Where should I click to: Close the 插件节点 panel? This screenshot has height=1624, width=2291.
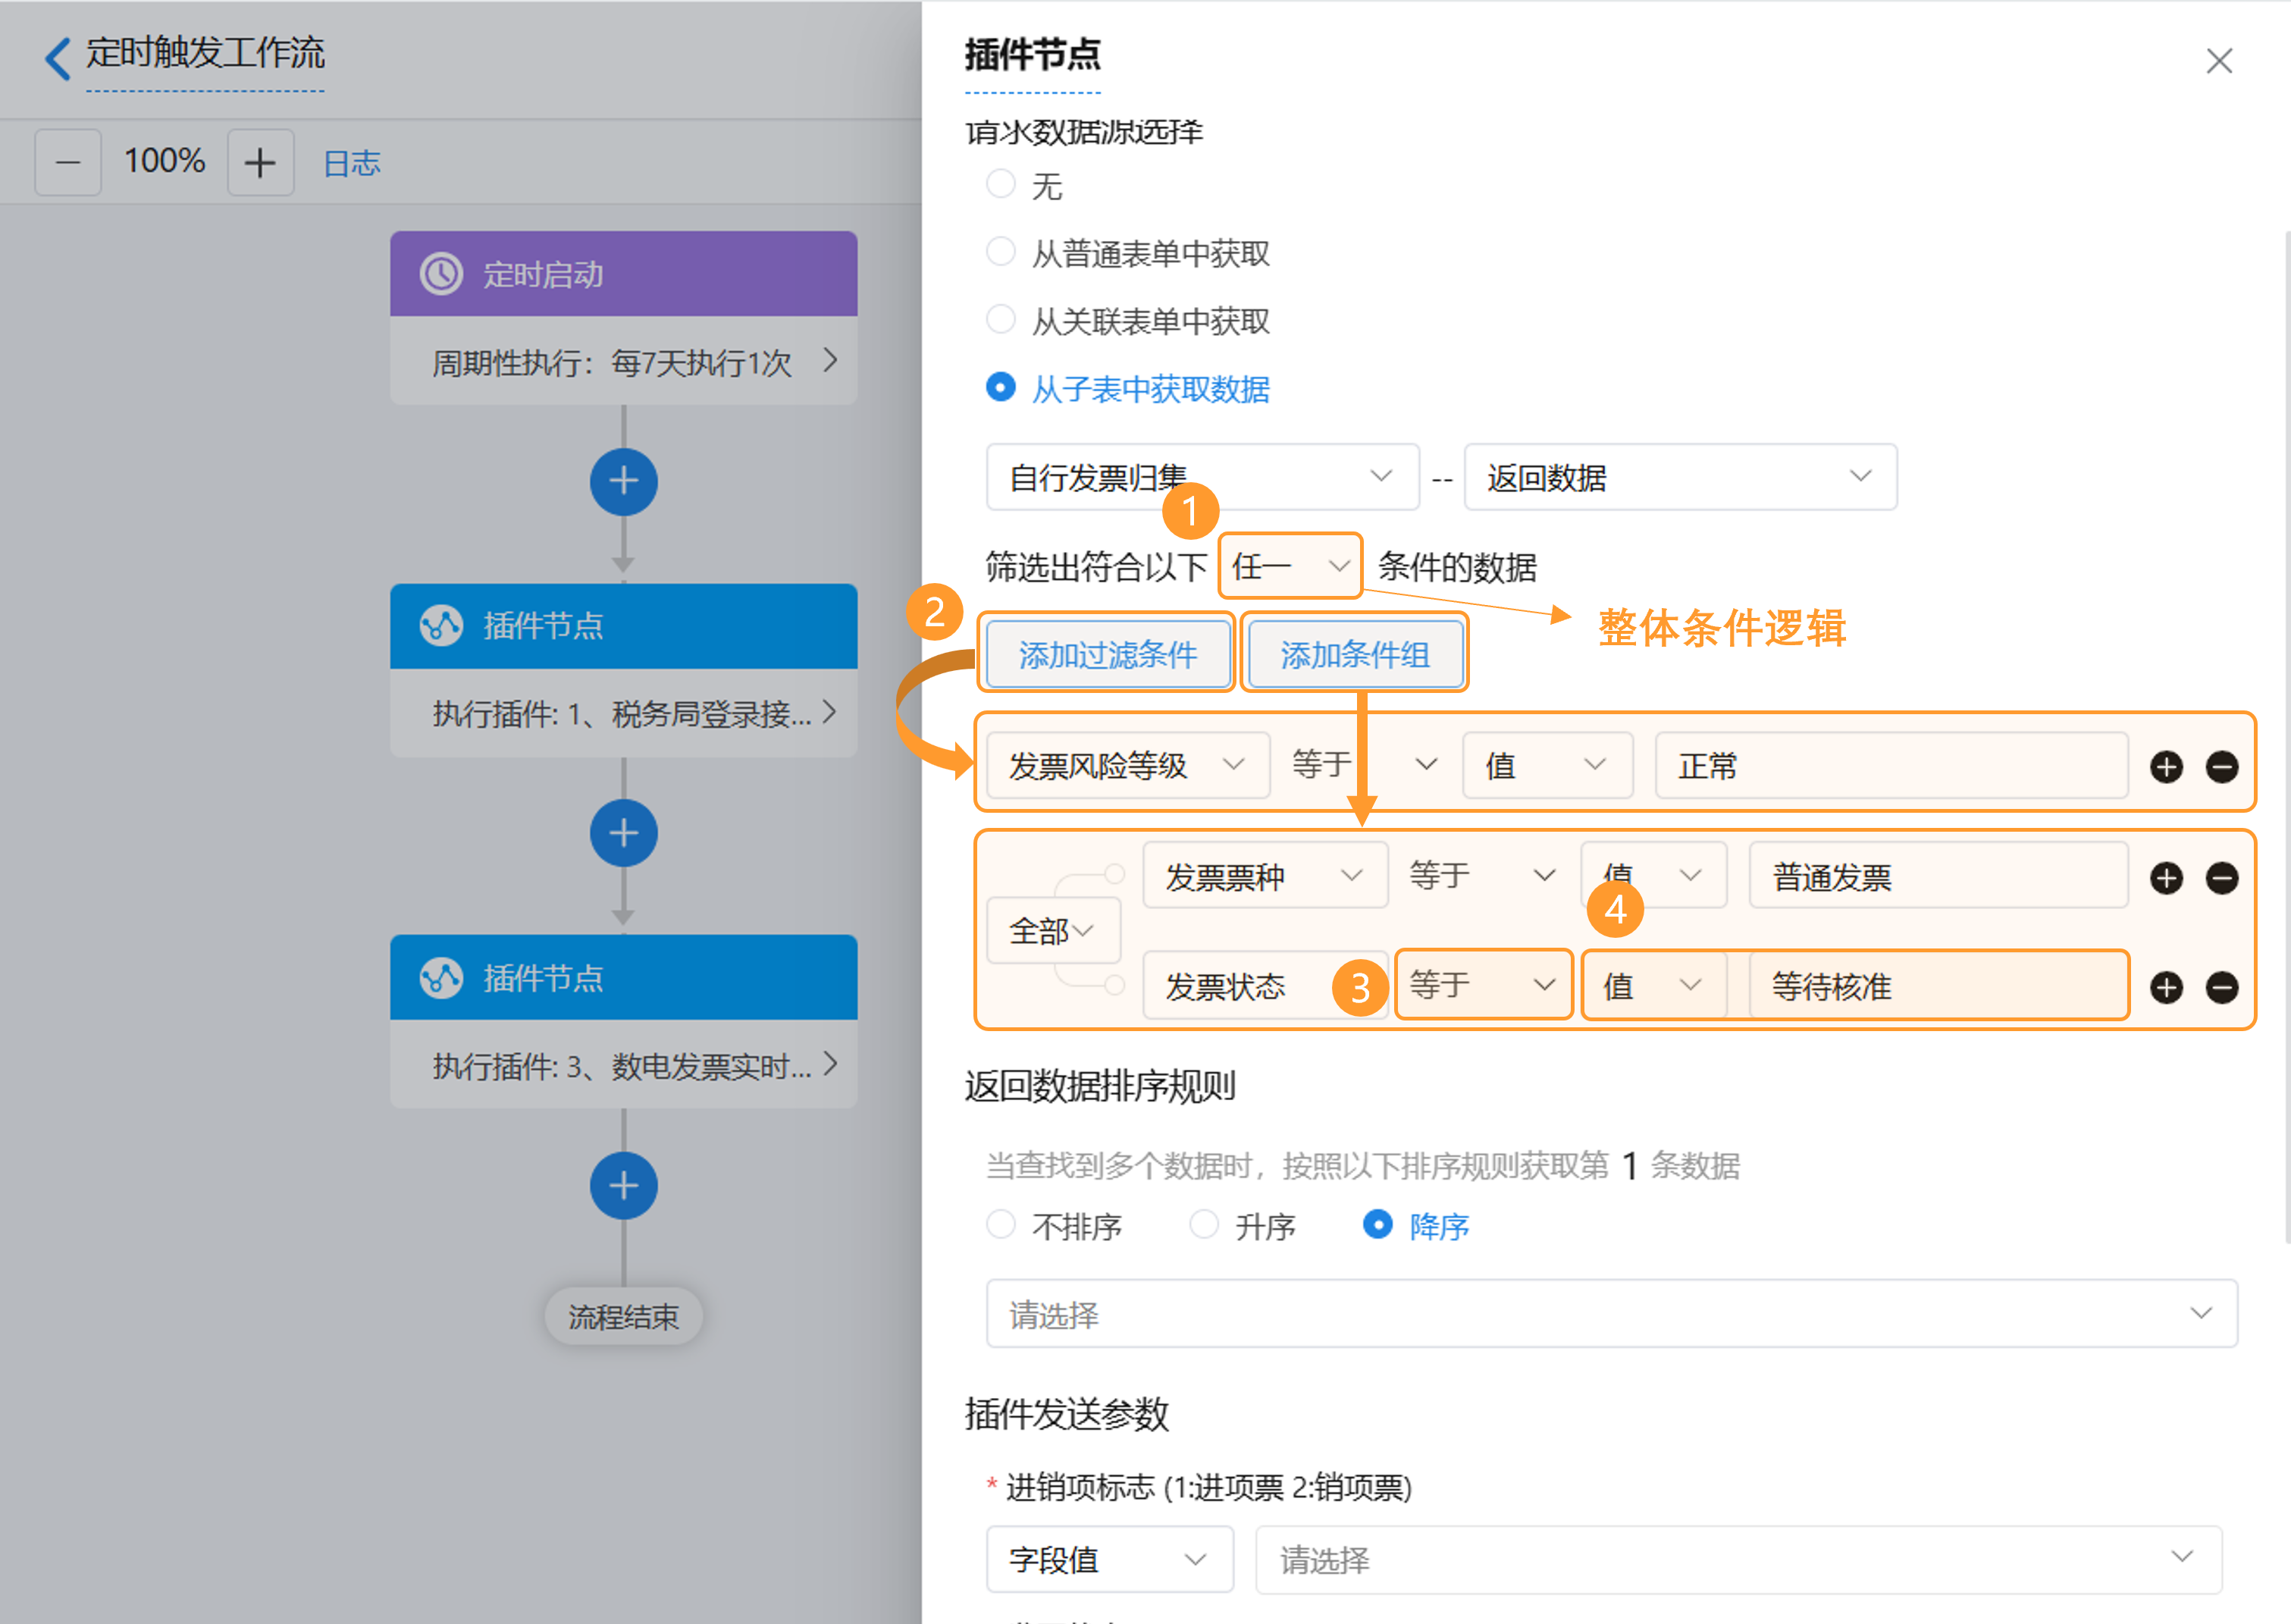click(x=2219, y=61)
